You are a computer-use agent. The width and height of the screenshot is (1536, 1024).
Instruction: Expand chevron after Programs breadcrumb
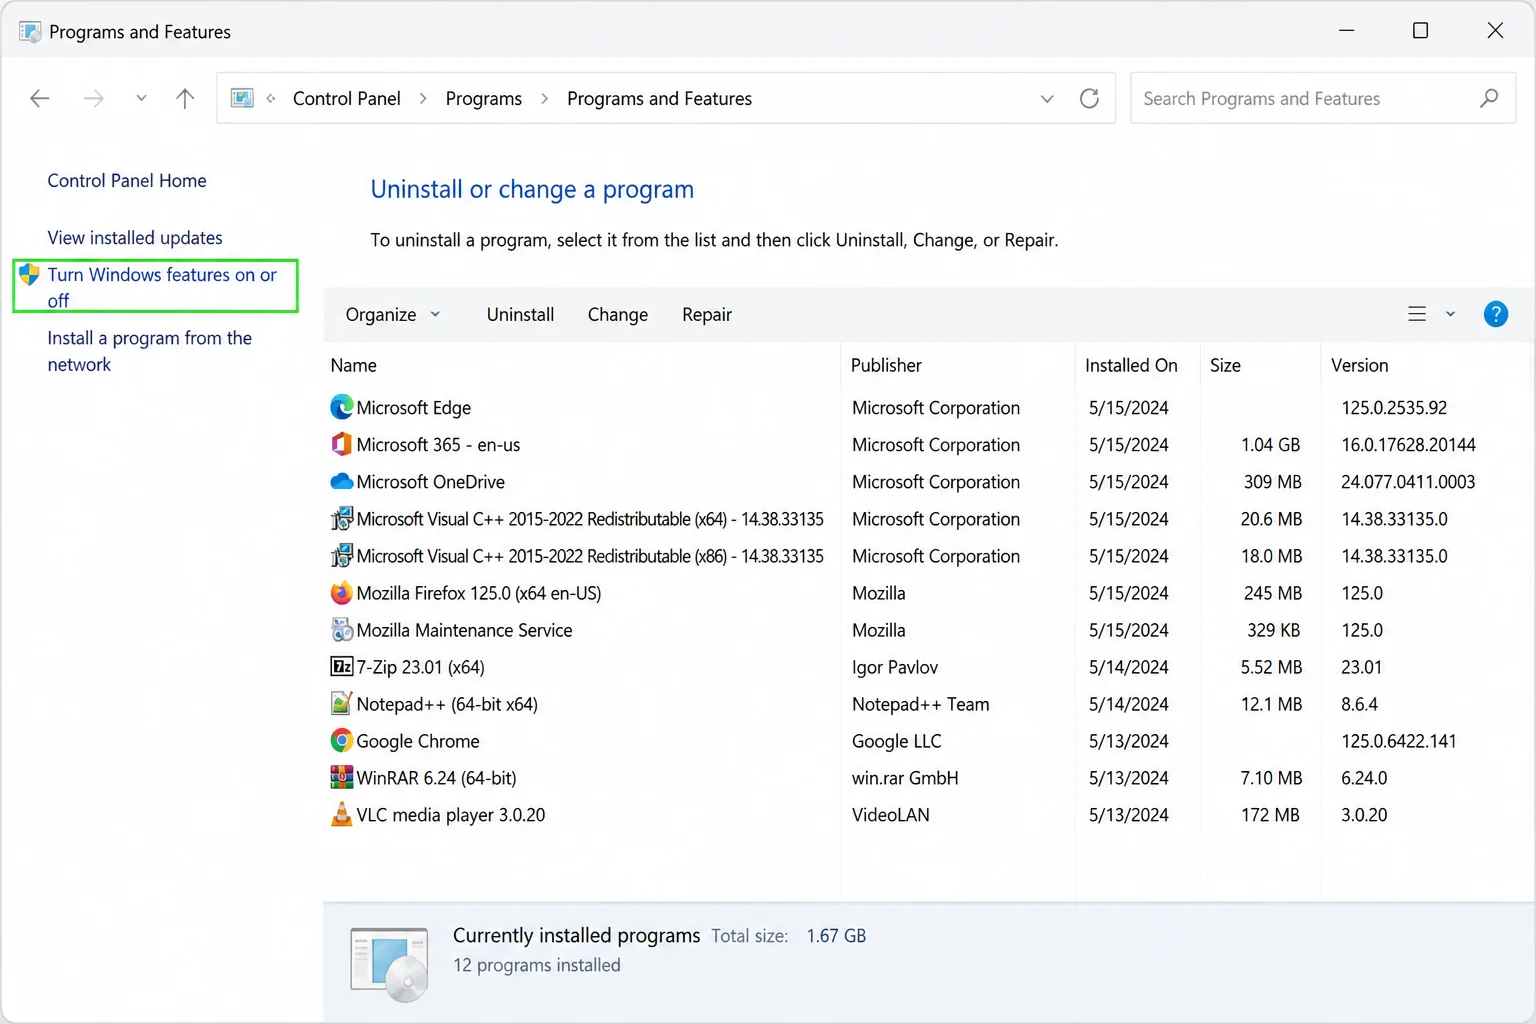(x=544, y=98)
